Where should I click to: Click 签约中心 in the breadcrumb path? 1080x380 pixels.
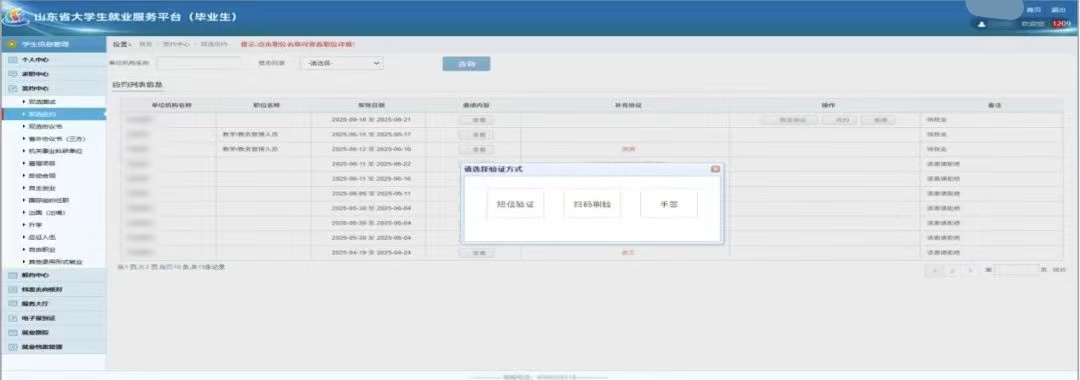(x=176, y=44)
